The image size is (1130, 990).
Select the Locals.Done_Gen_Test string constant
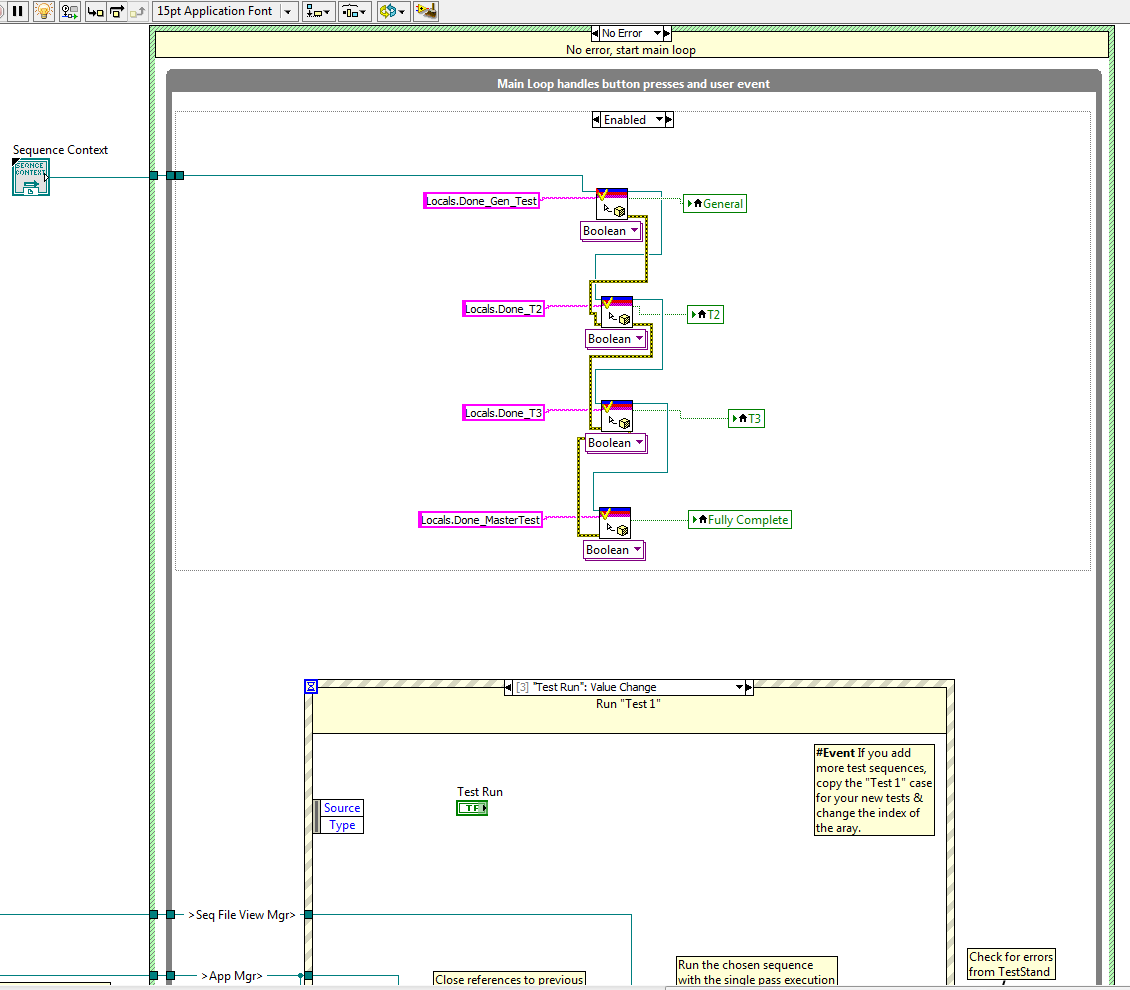click(x=481, y=201)
